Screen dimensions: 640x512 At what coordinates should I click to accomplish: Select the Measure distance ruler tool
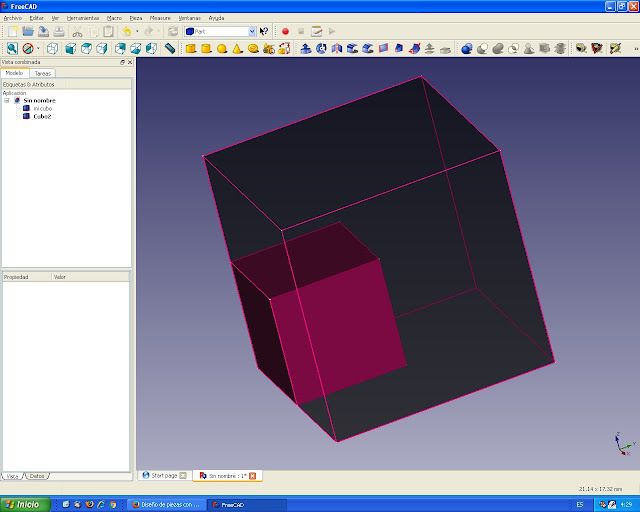[170, 49]
